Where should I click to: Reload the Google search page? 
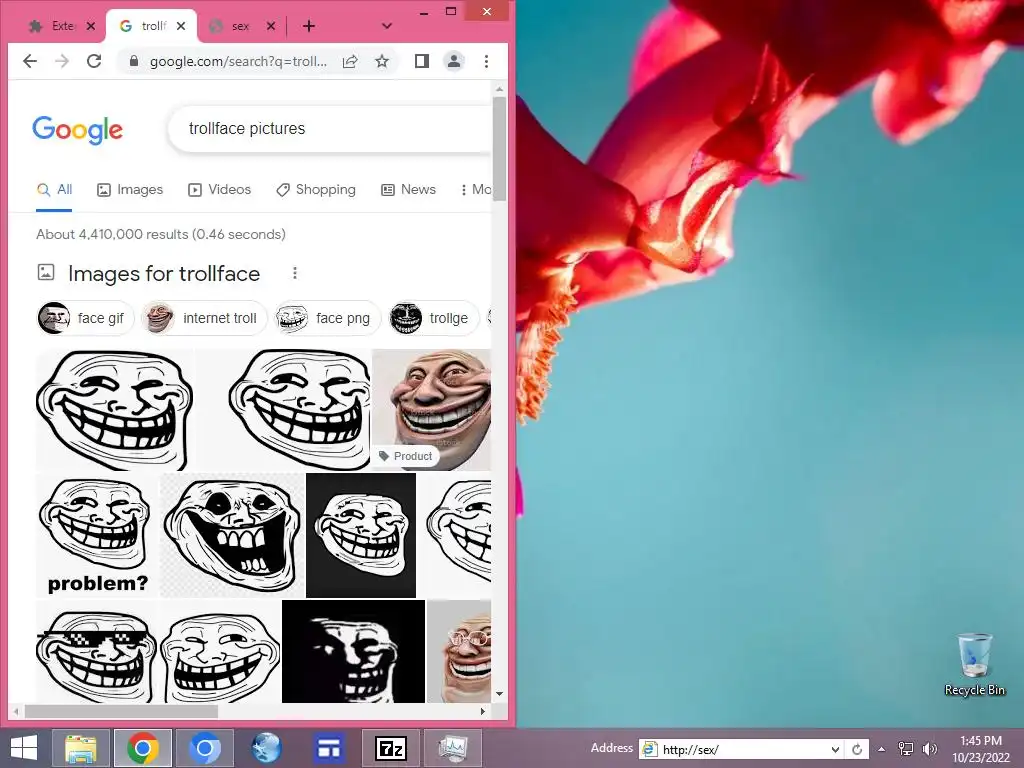tap(94, 61)
